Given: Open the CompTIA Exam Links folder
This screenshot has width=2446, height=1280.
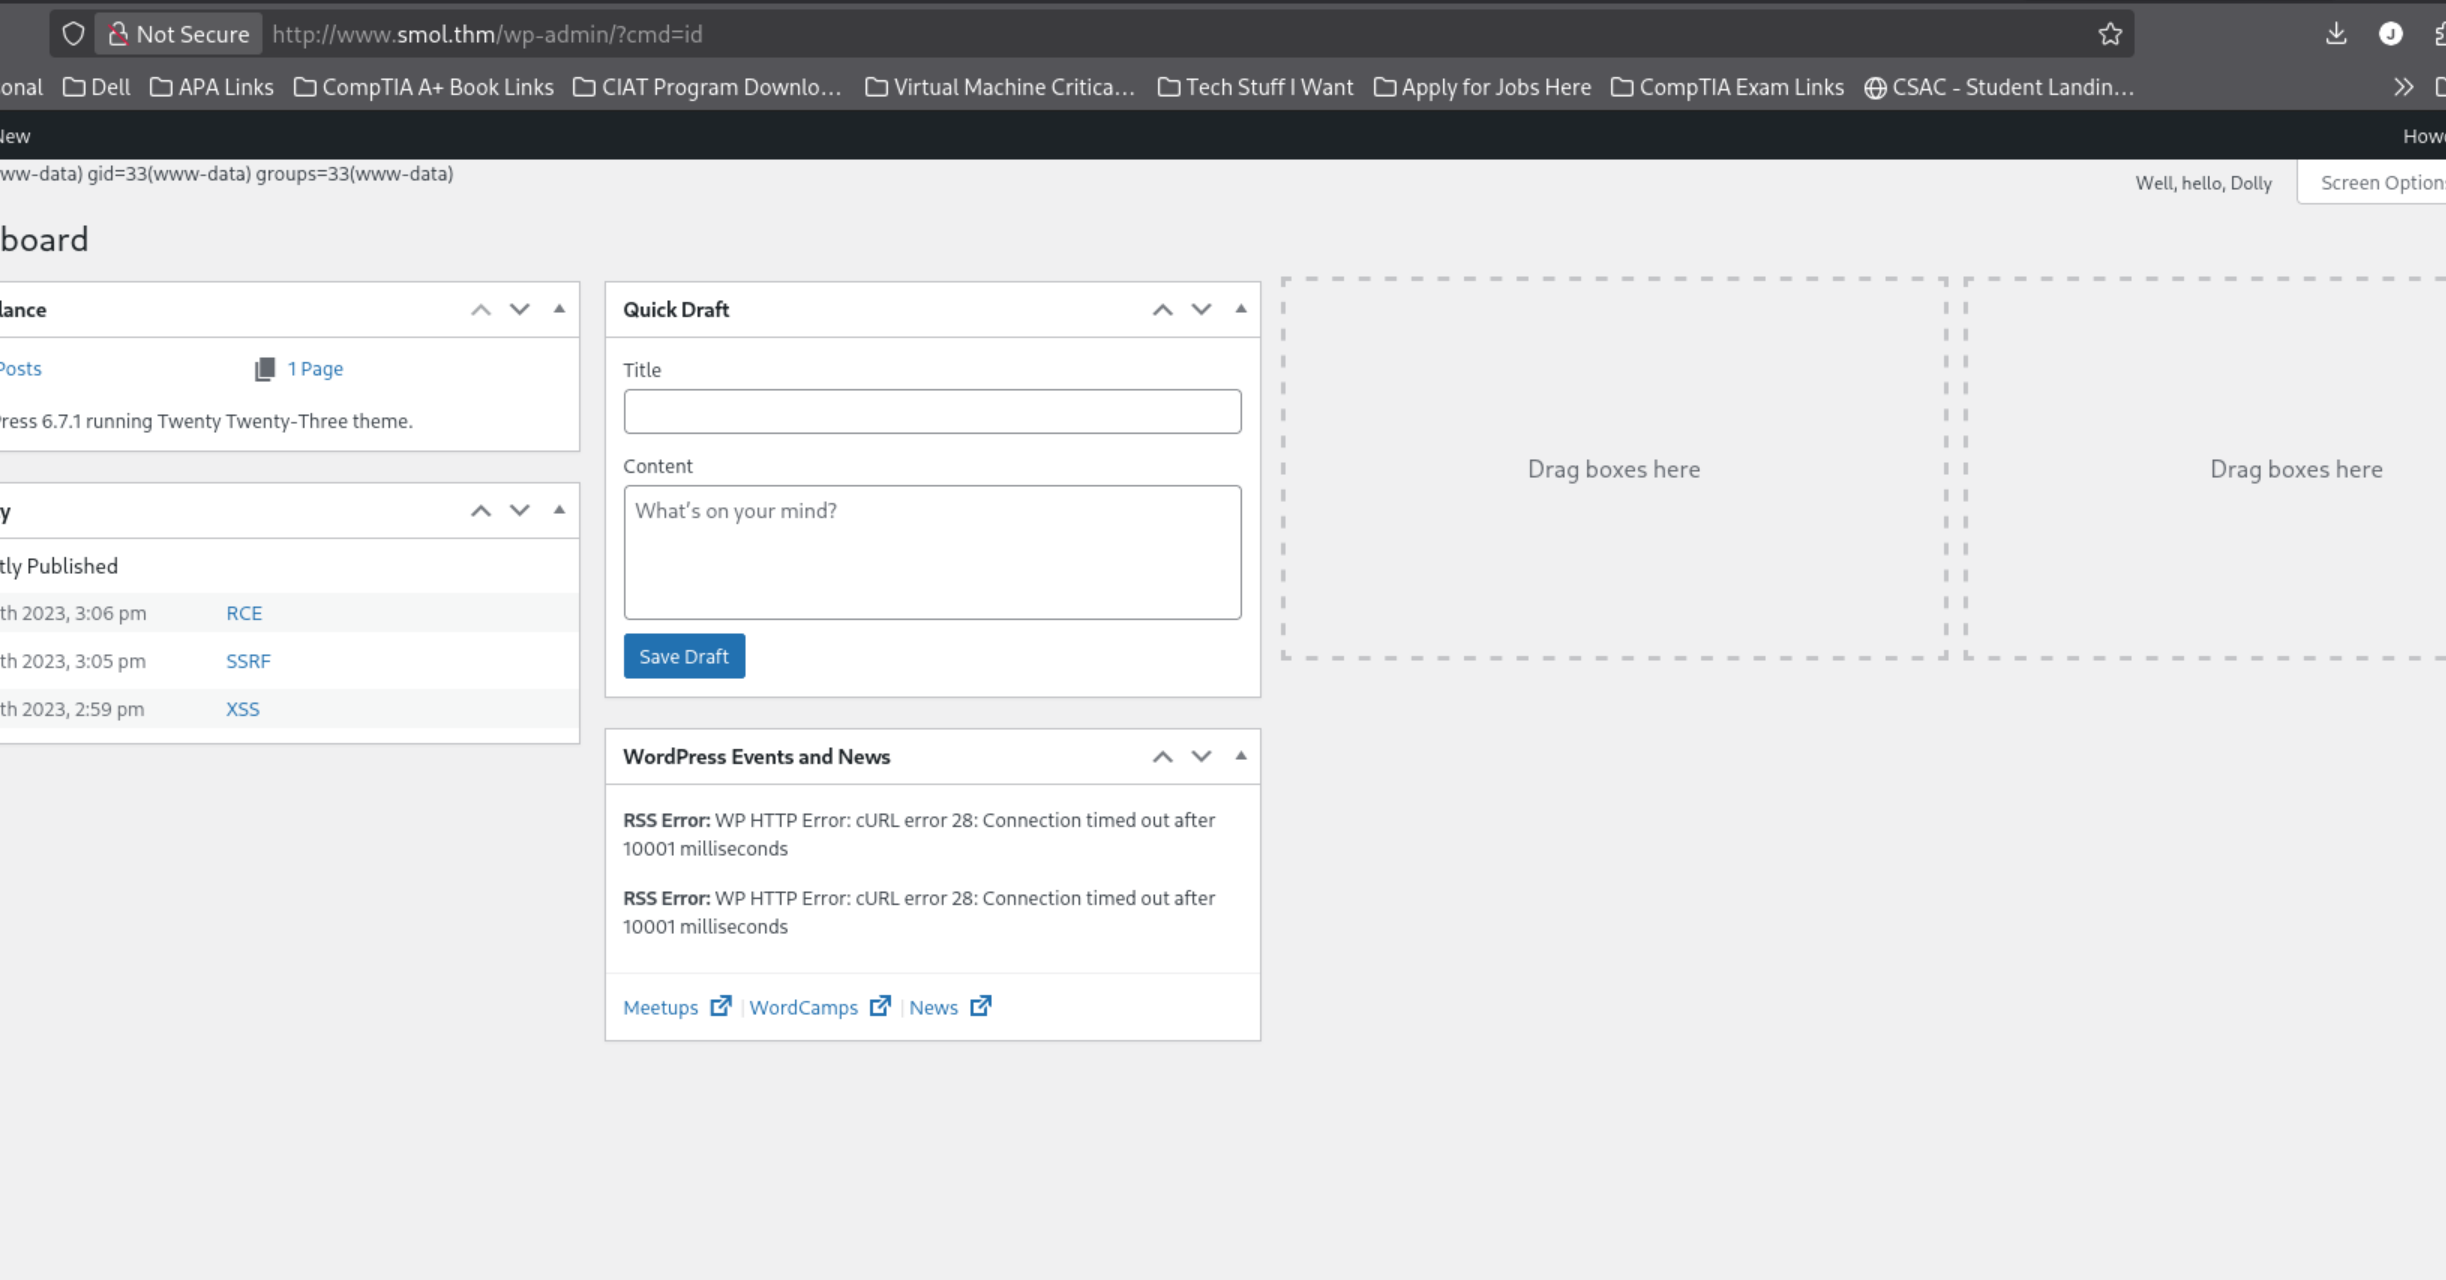Looking at the screenshot, I should coord(1728,87).
